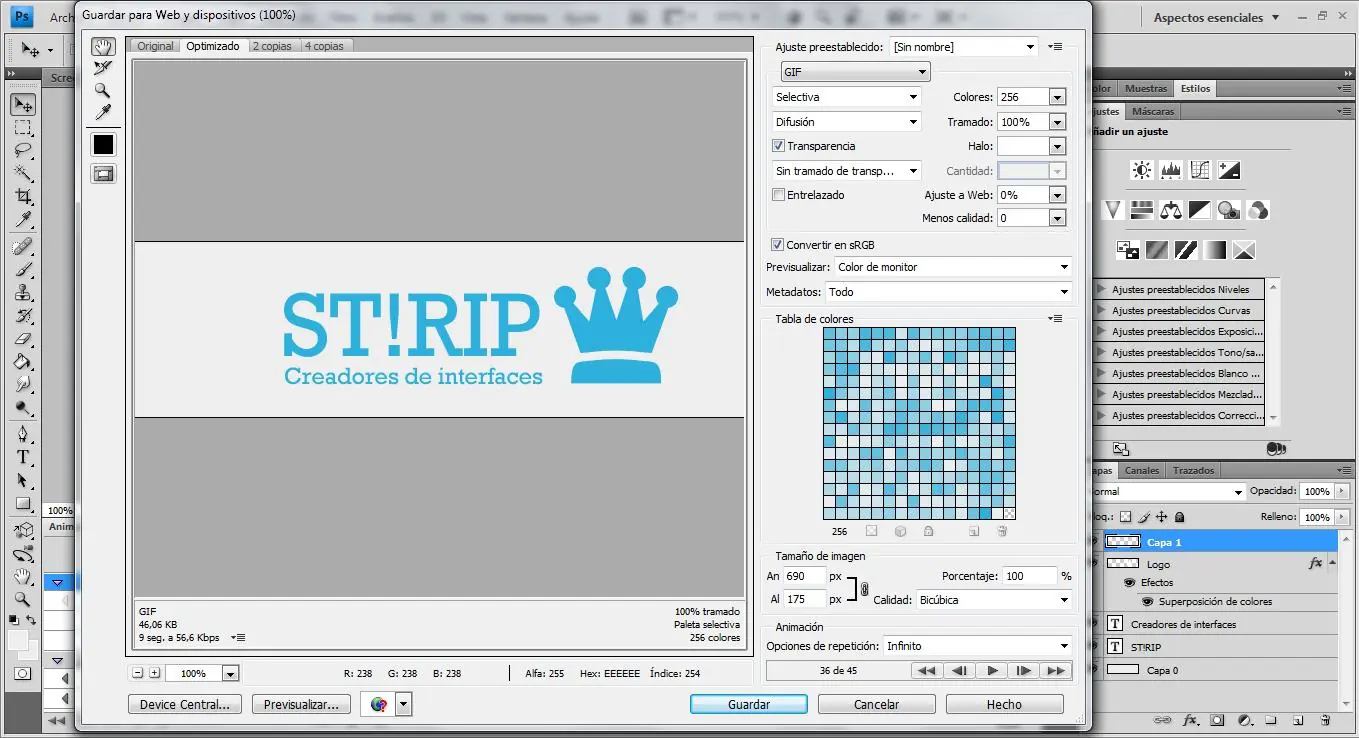Hide the Superposición de colores effect
Viewport: 1359px width, 738px height.
tap(1147, 602)
